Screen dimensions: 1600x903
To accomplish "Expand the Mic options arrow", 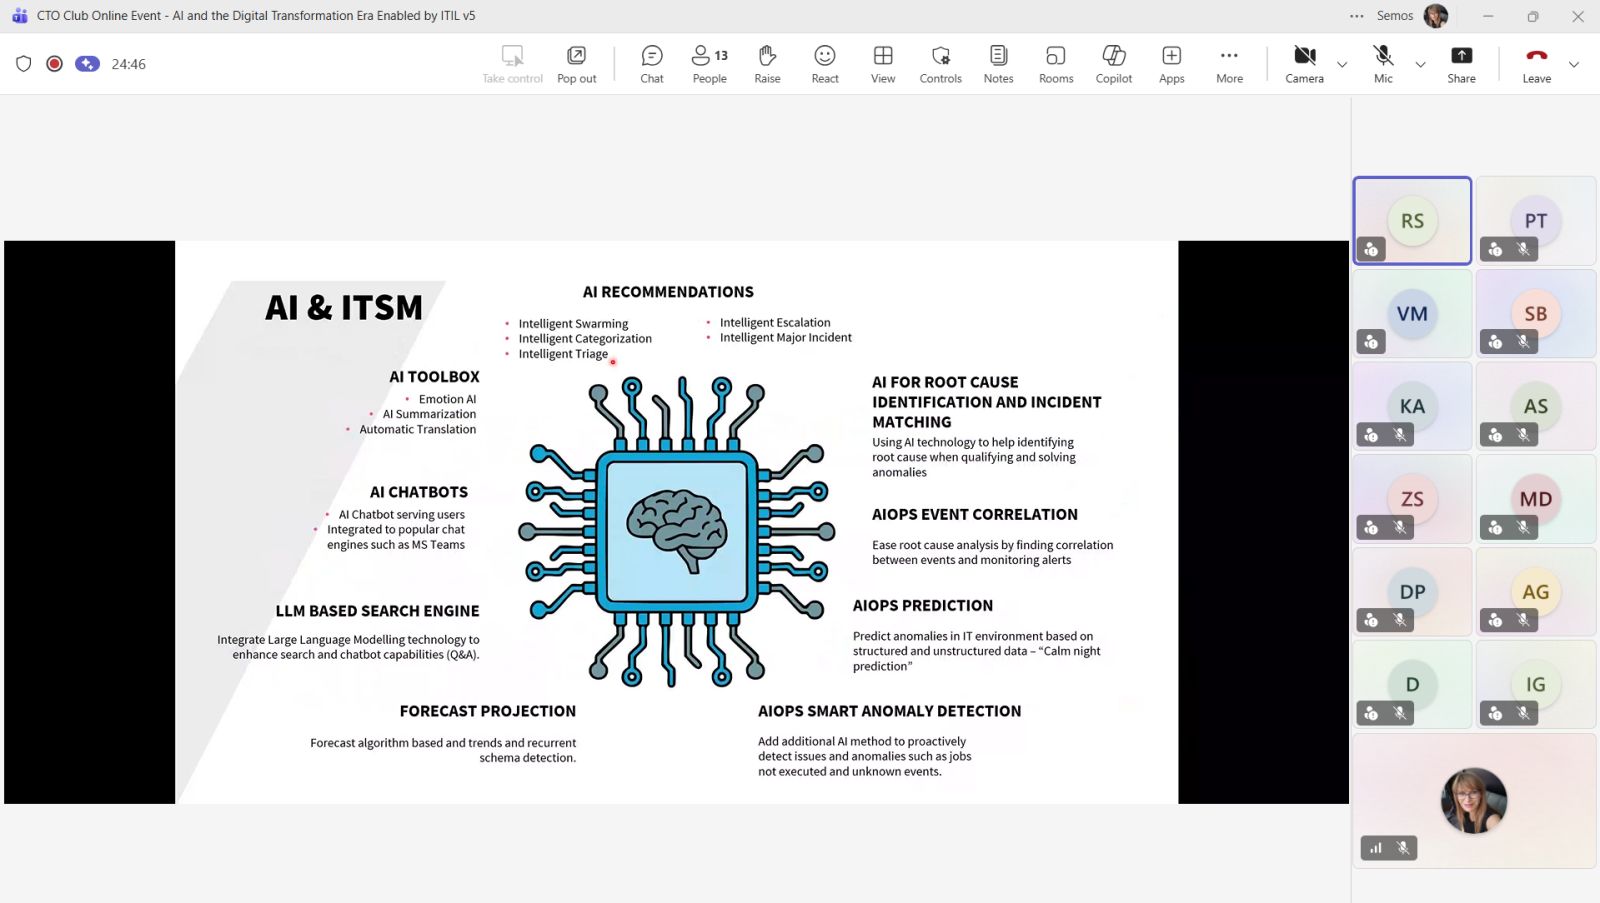I will (x=1420, y=65).
